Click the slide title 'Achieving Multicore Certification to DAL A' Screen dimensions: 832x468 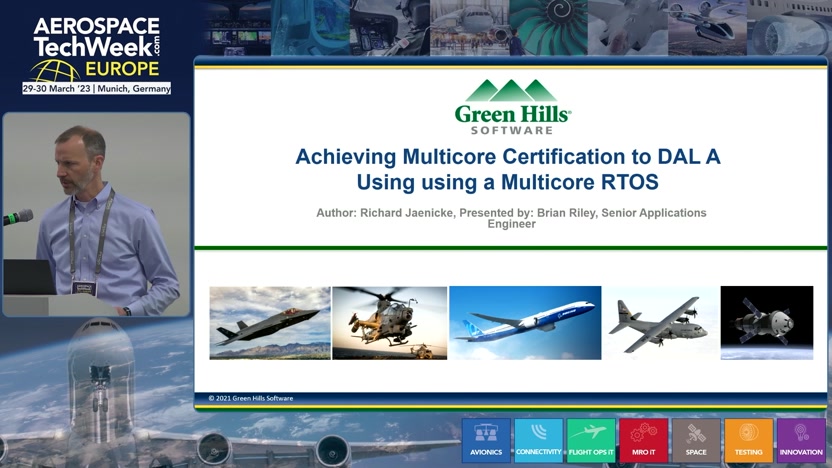tap(508, 157)
